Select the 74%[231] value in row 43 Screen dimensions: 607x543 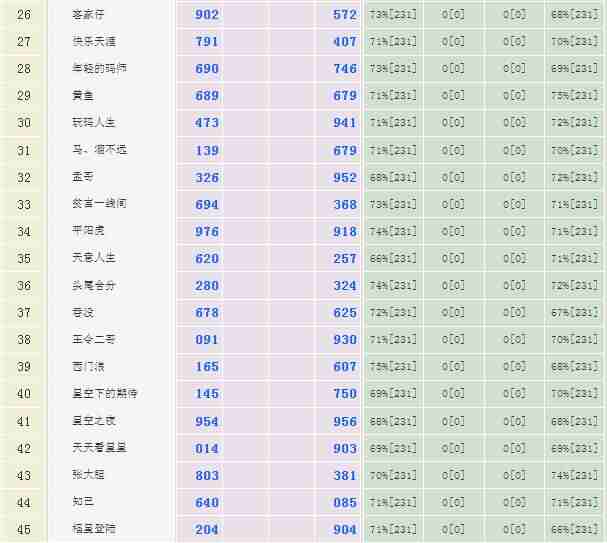pyautogui.click(x=573, y=476)
